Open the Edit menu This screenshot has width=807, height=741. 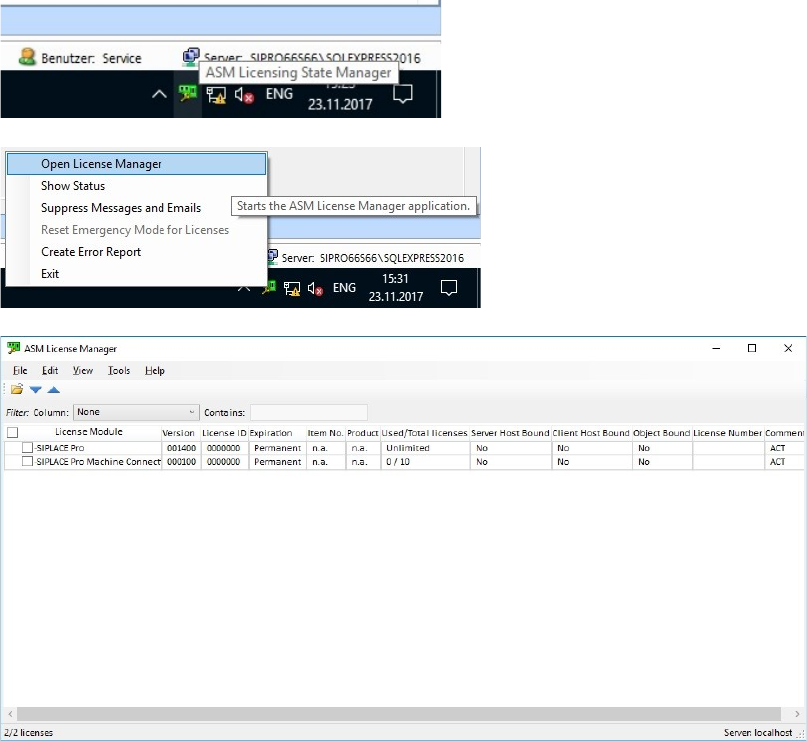(x=50, y=370)
